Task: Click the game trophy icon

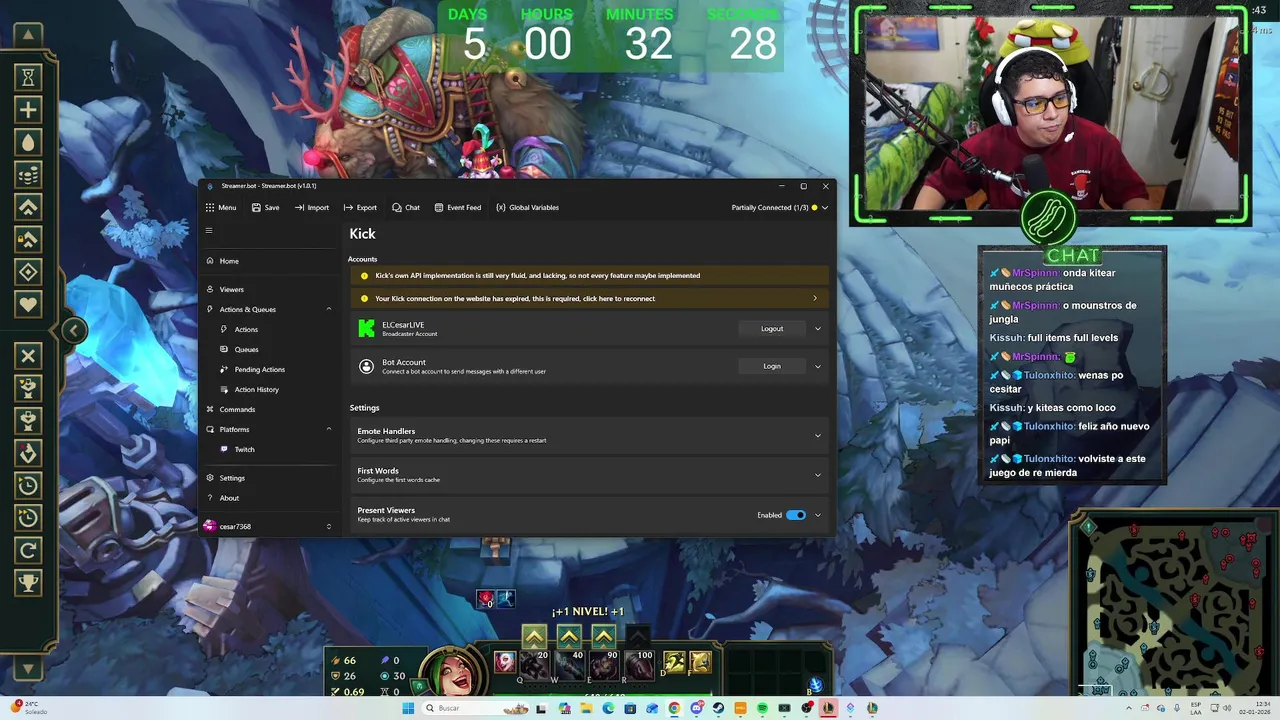Action: click(28, 582)
